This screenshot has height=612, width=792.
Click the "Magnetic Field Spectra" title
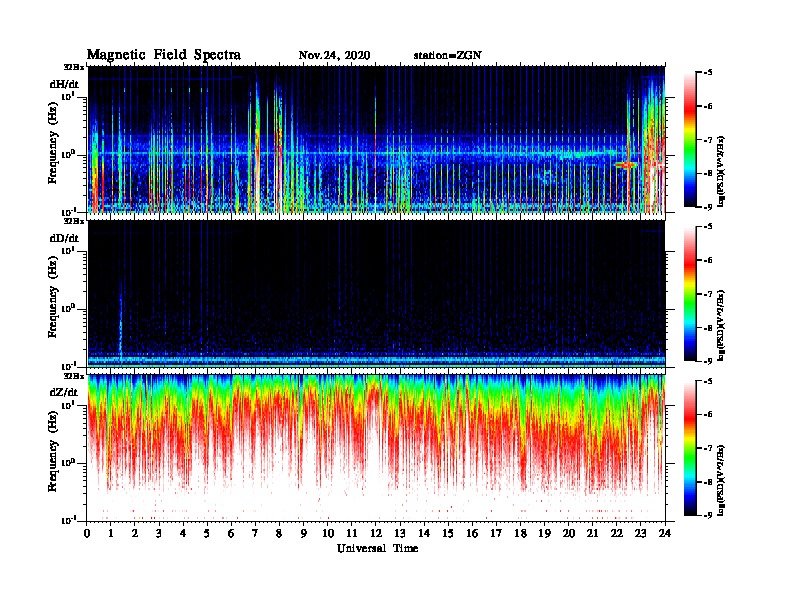coord(164,55)
